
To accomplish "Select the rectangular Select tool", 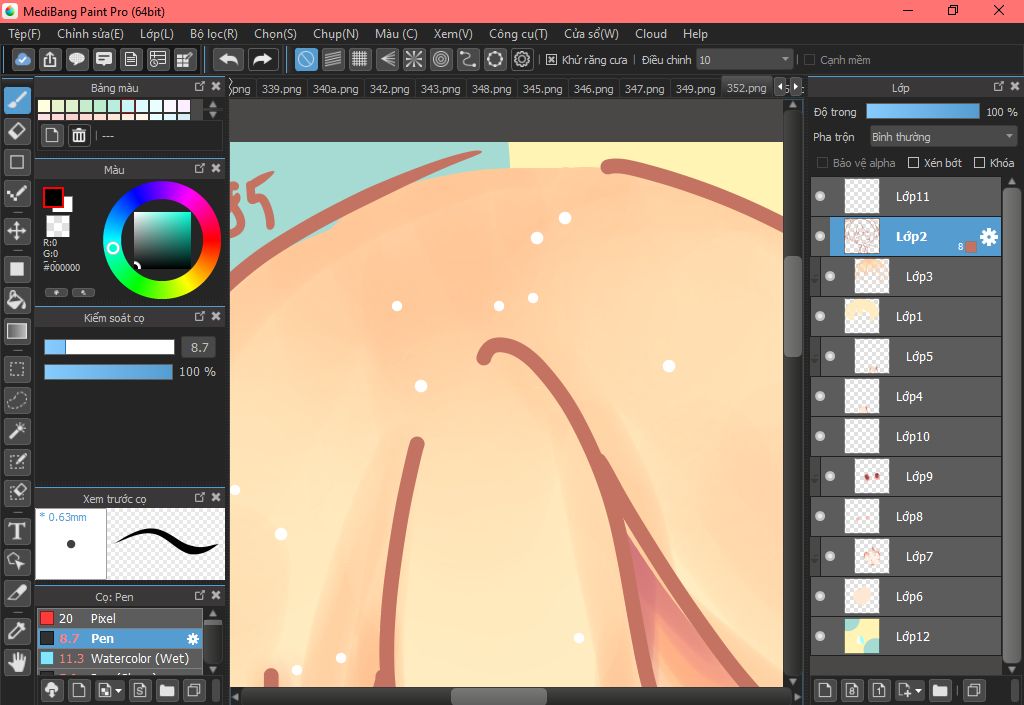I will pos(17,369).
